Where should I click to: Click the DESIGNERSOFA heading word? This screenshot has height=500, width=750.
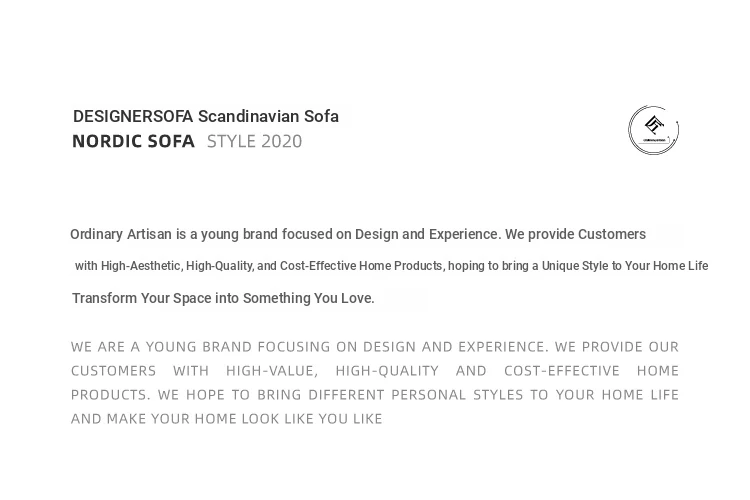[x=133, y=117]
